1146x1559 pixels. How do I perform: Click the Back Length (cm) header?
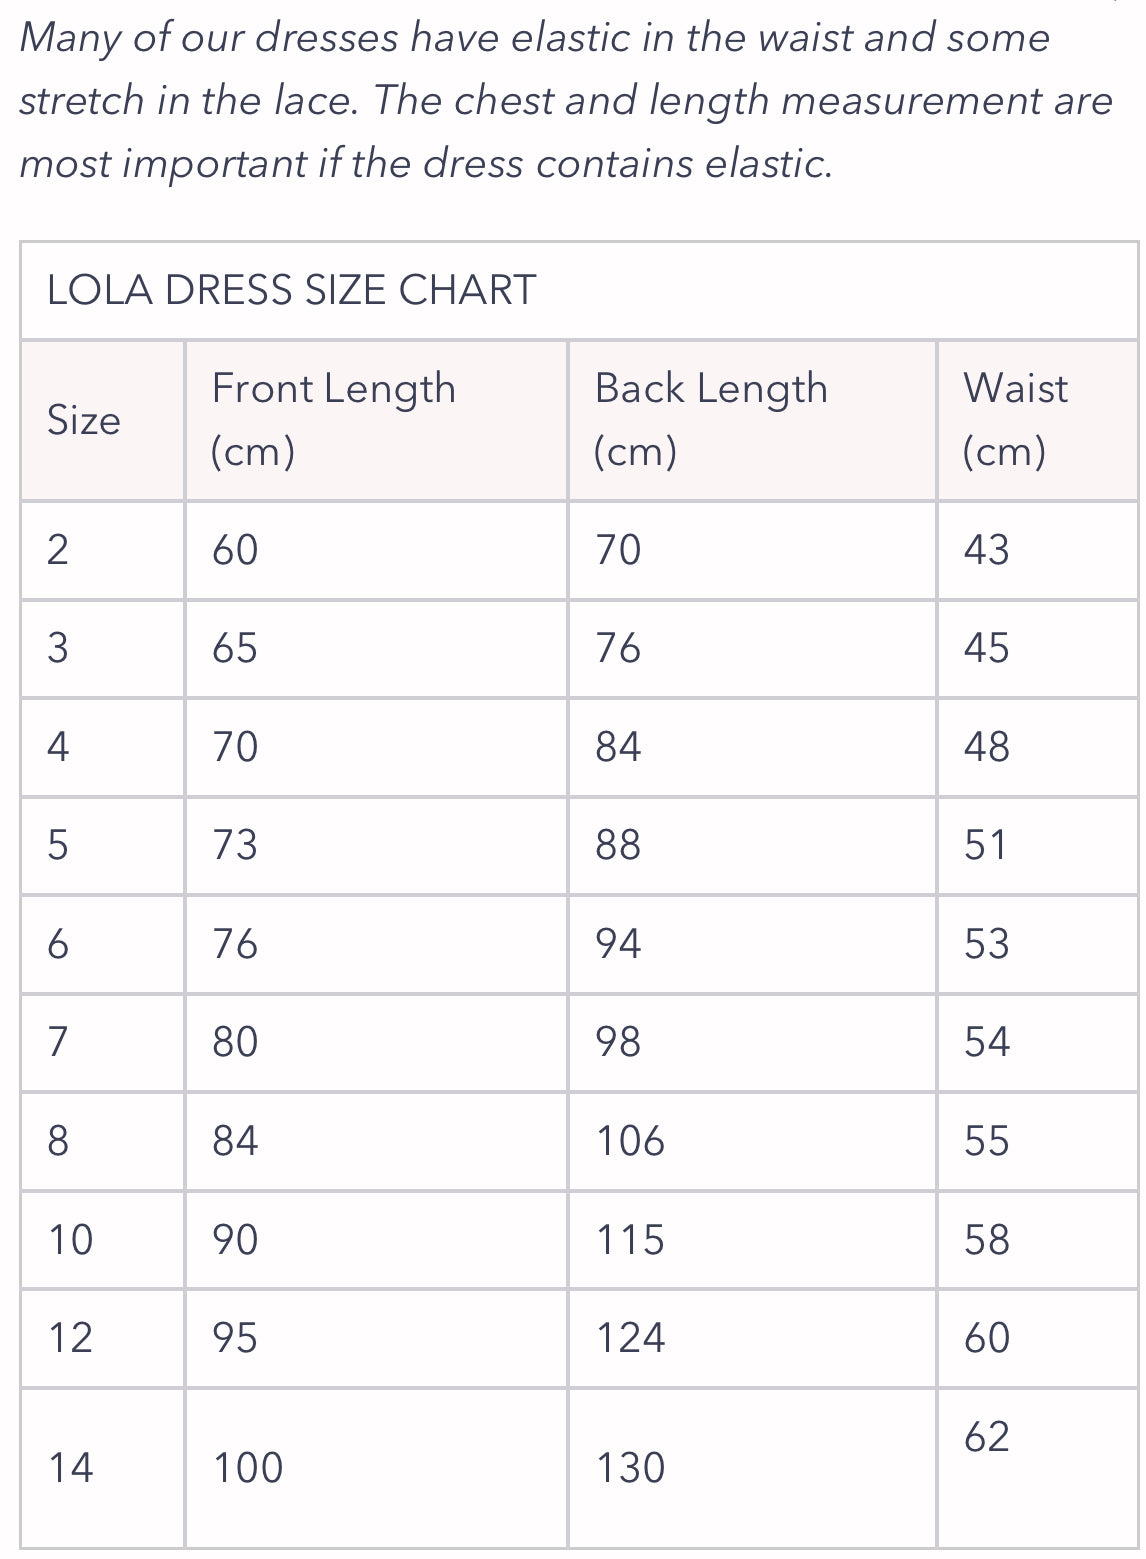[x=711, y=419]
